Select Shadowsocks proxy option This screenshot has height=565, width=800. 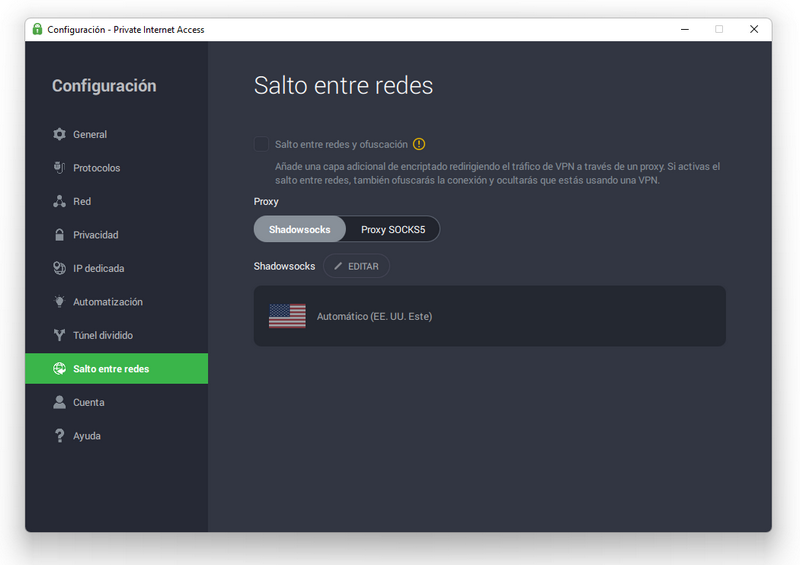(x=299, y=229)
